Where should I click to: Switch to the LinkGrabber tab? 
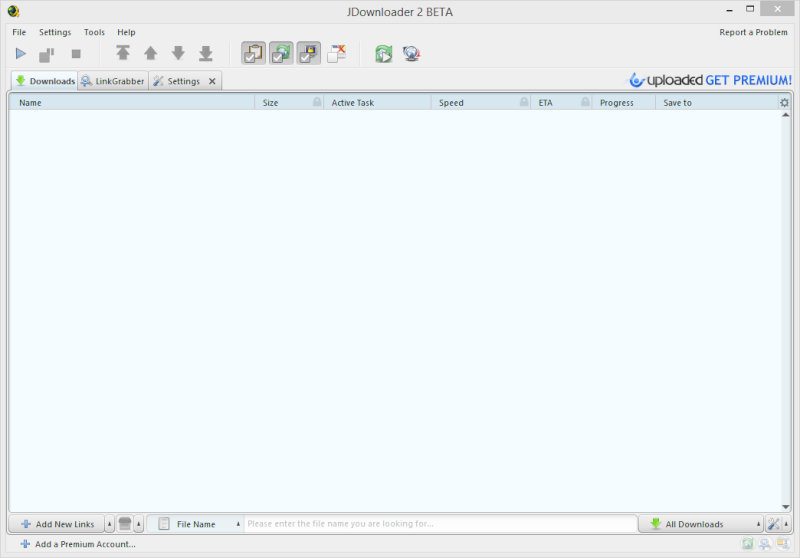click(x=113, y=81)
